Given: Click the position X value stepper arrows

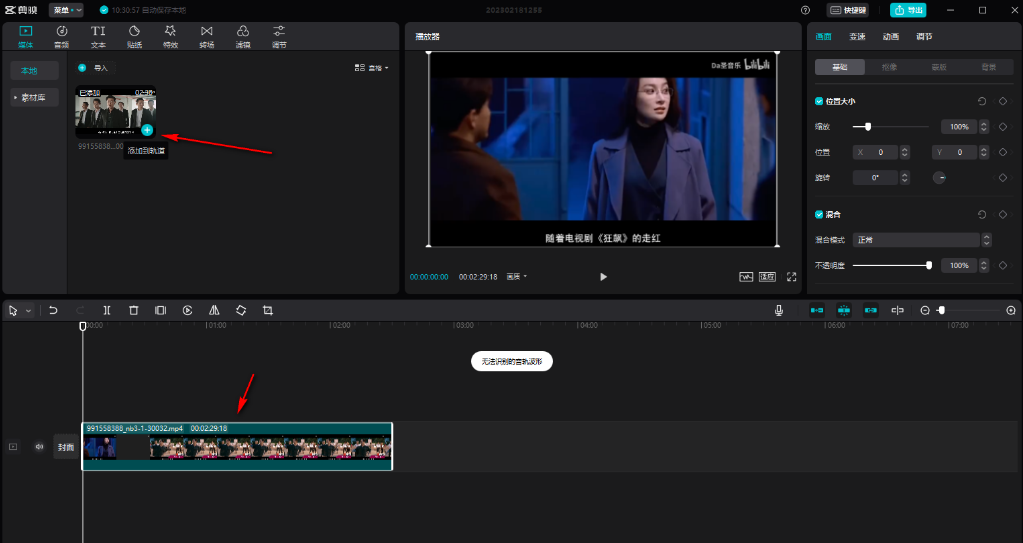Looking at the screenshot, I should pos(904,152).
